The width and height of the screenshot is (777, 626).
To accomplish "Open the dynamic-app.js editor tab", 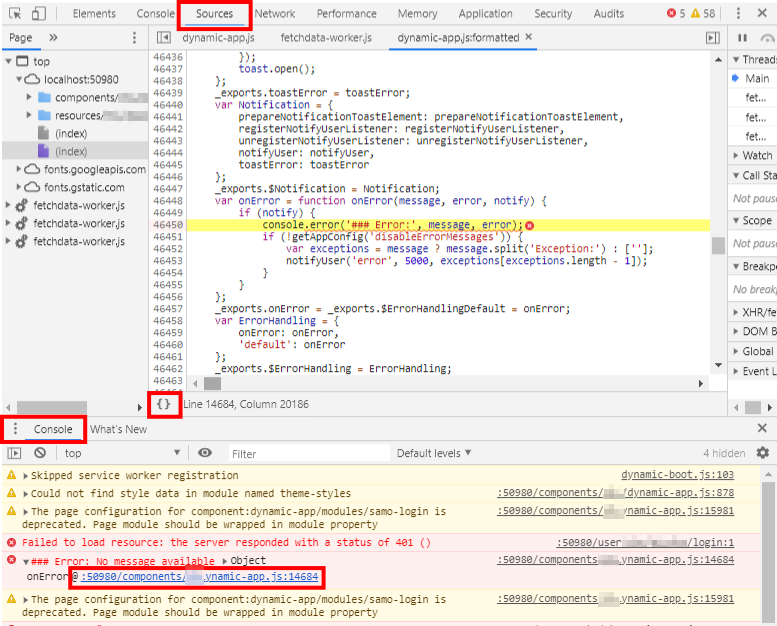I will [218, 38].
